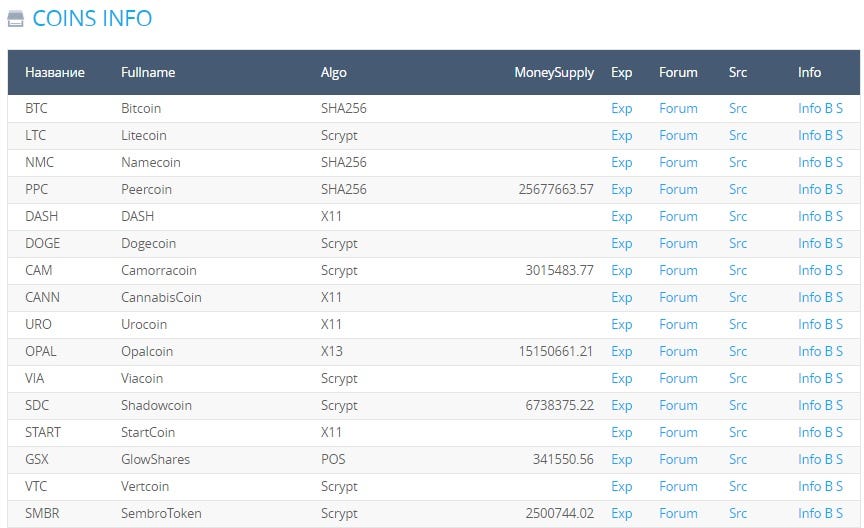Click the B link in the GSX row
This screenshot has height=528, width=864.
[x=828, y=460]
